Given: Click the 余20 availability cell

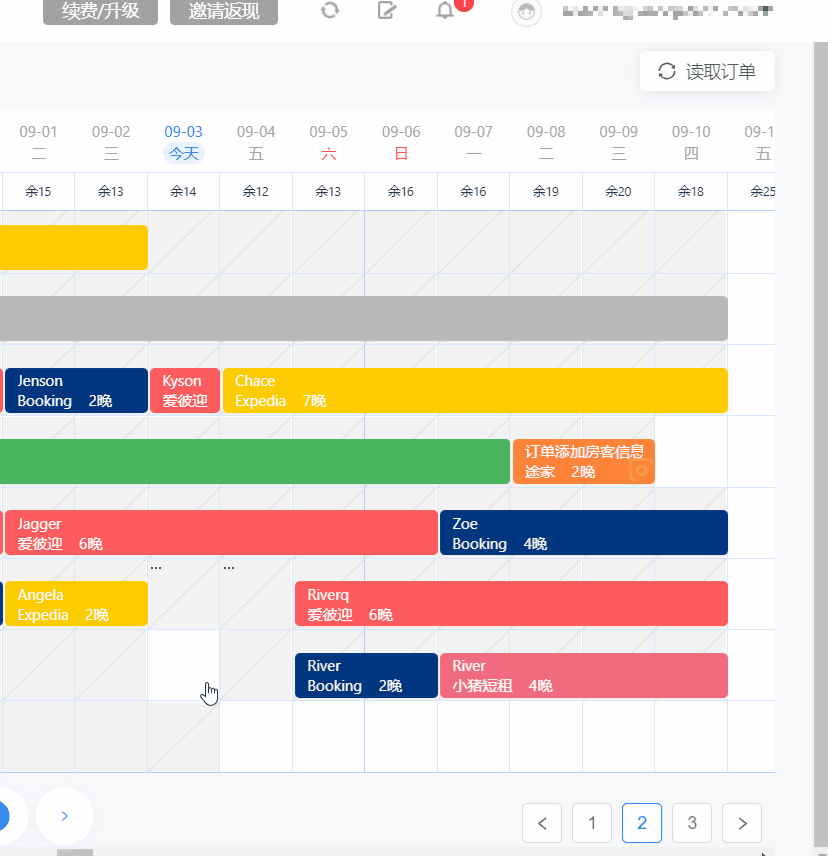Looking at the screenshot, I should [618, 192].
